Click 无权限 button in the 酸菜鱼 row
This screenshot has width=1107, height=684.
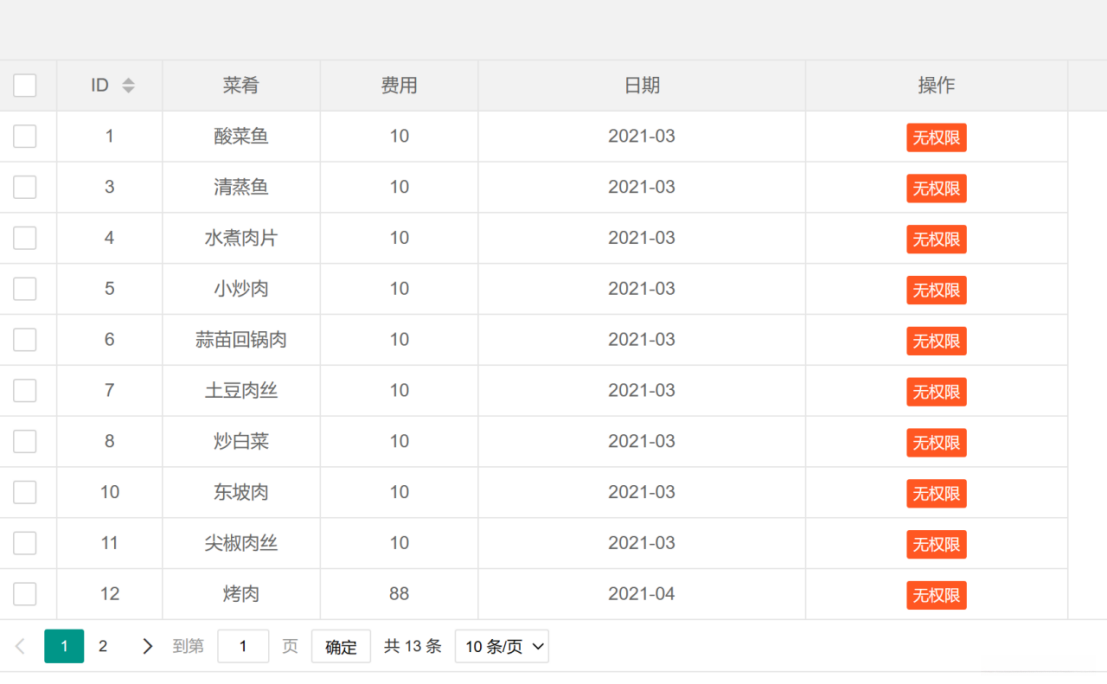(936, 138)
